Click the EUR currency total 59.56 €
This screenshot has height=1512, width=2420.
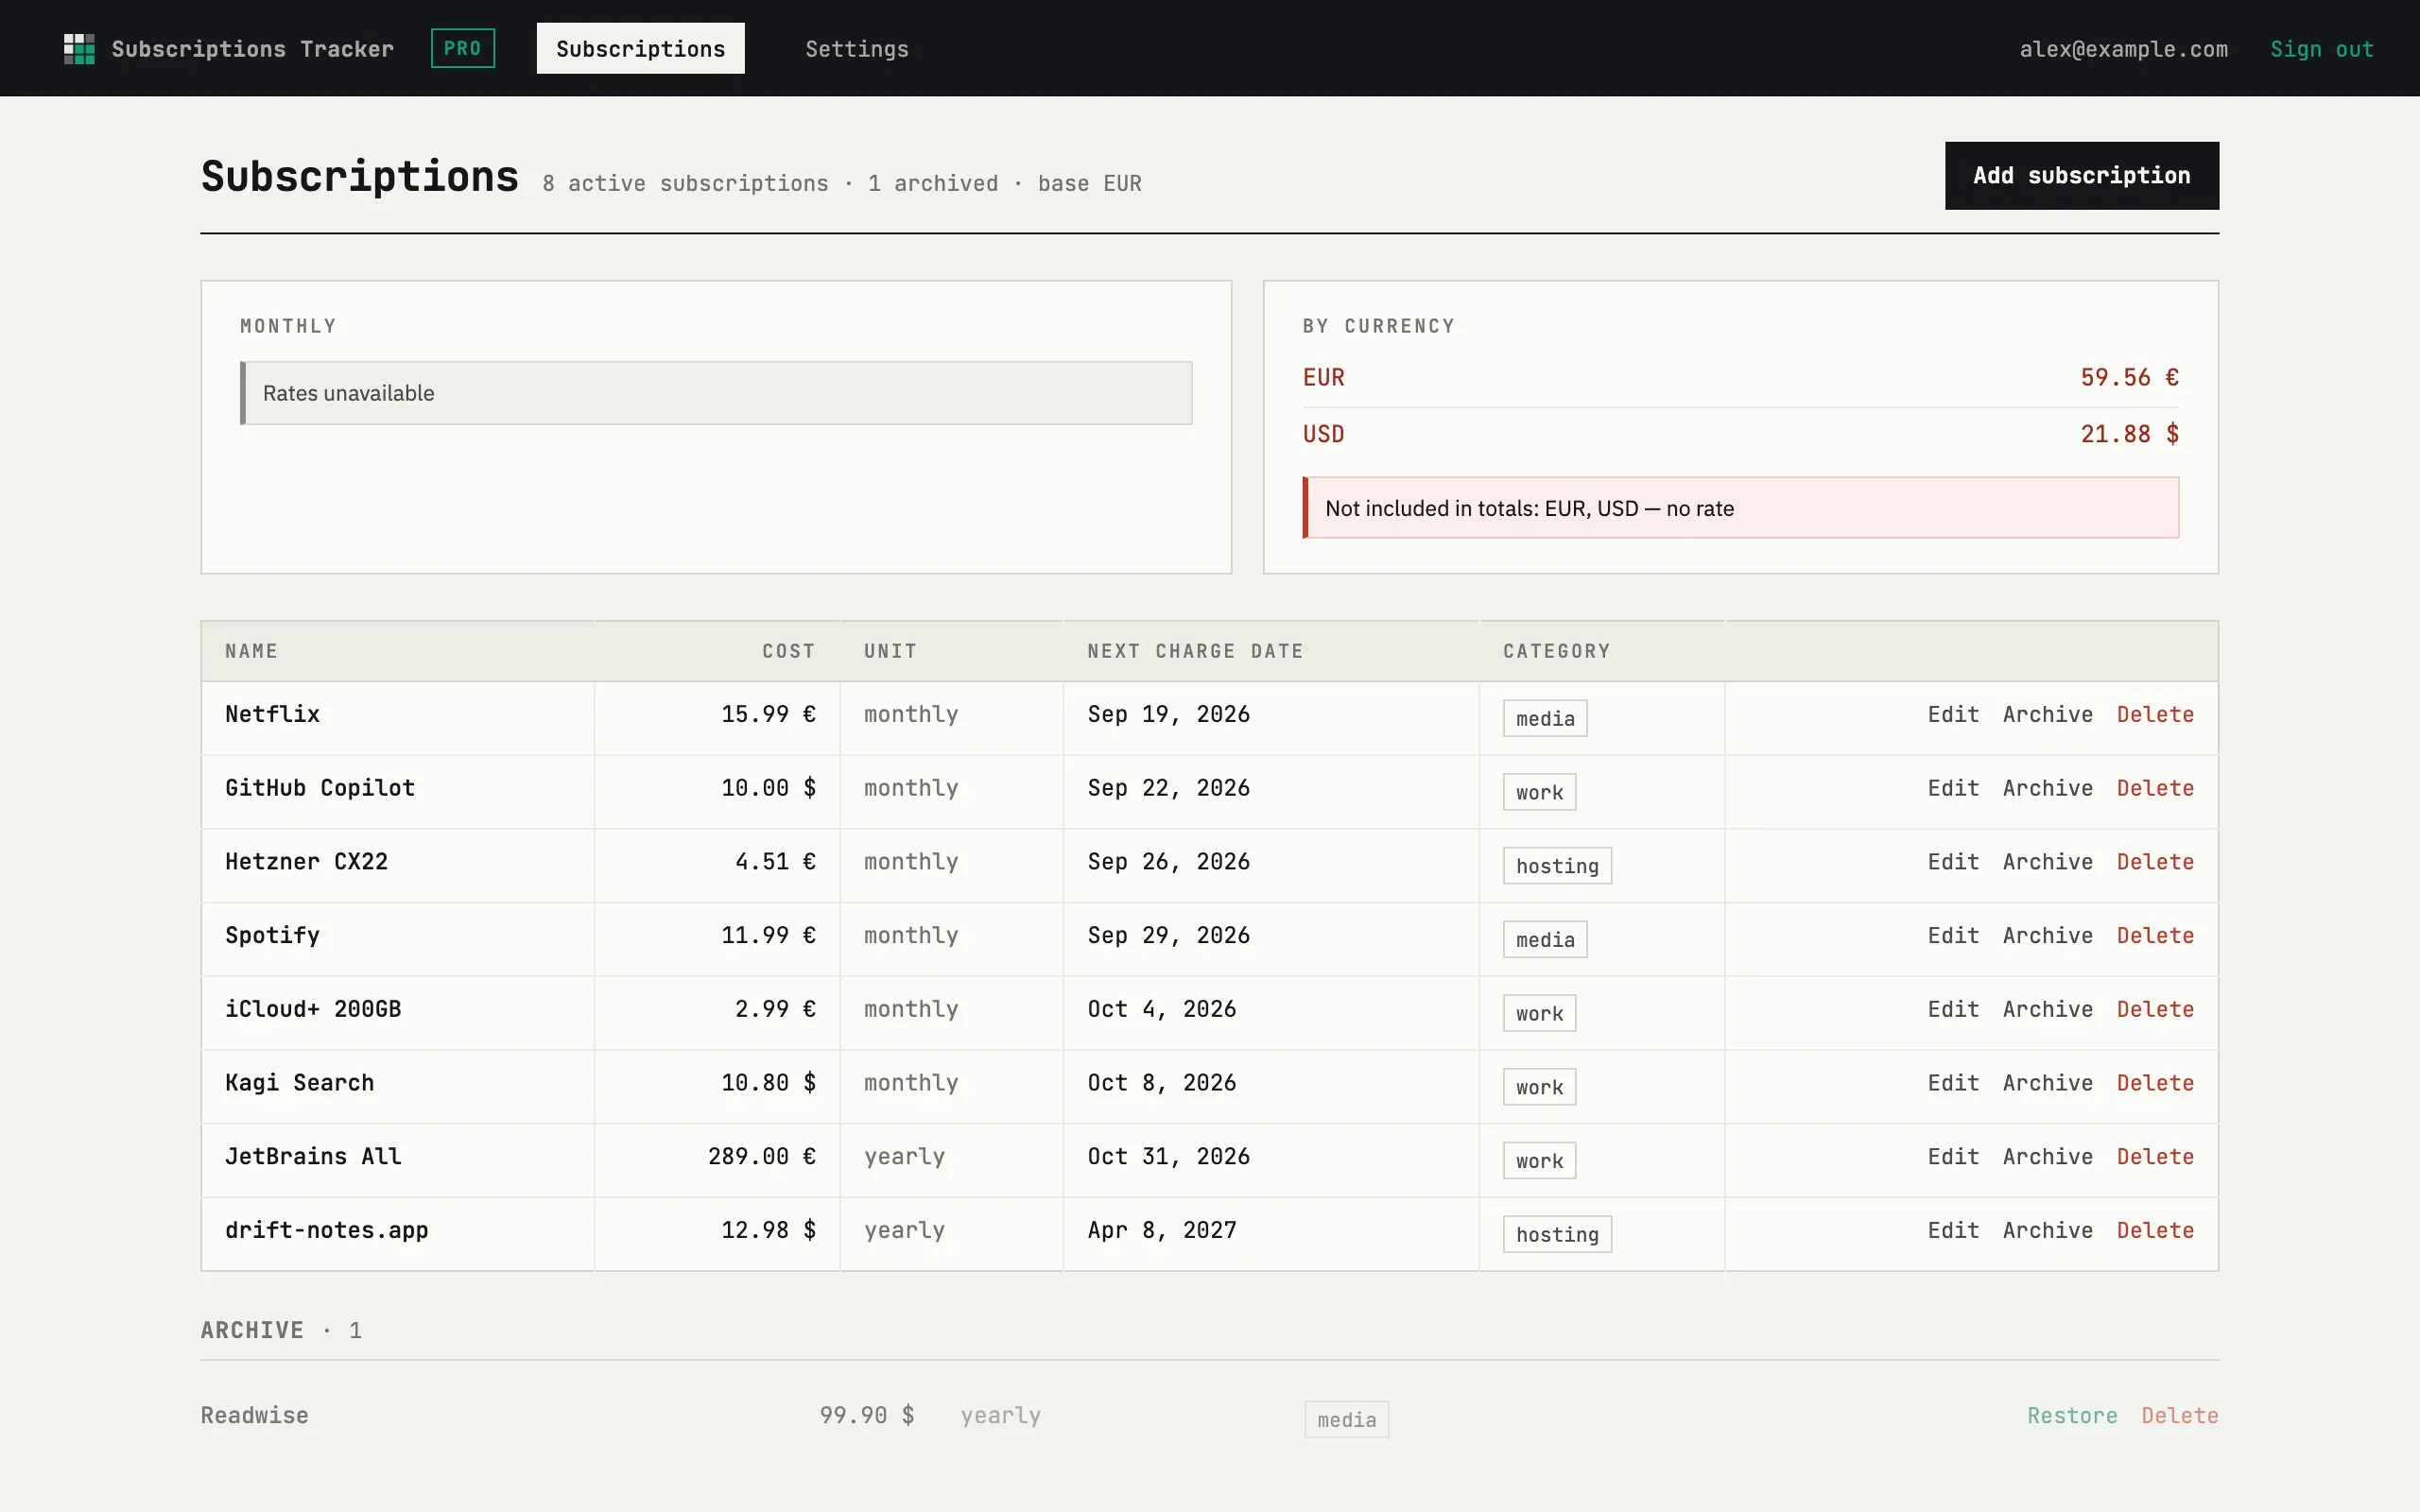2129,377
